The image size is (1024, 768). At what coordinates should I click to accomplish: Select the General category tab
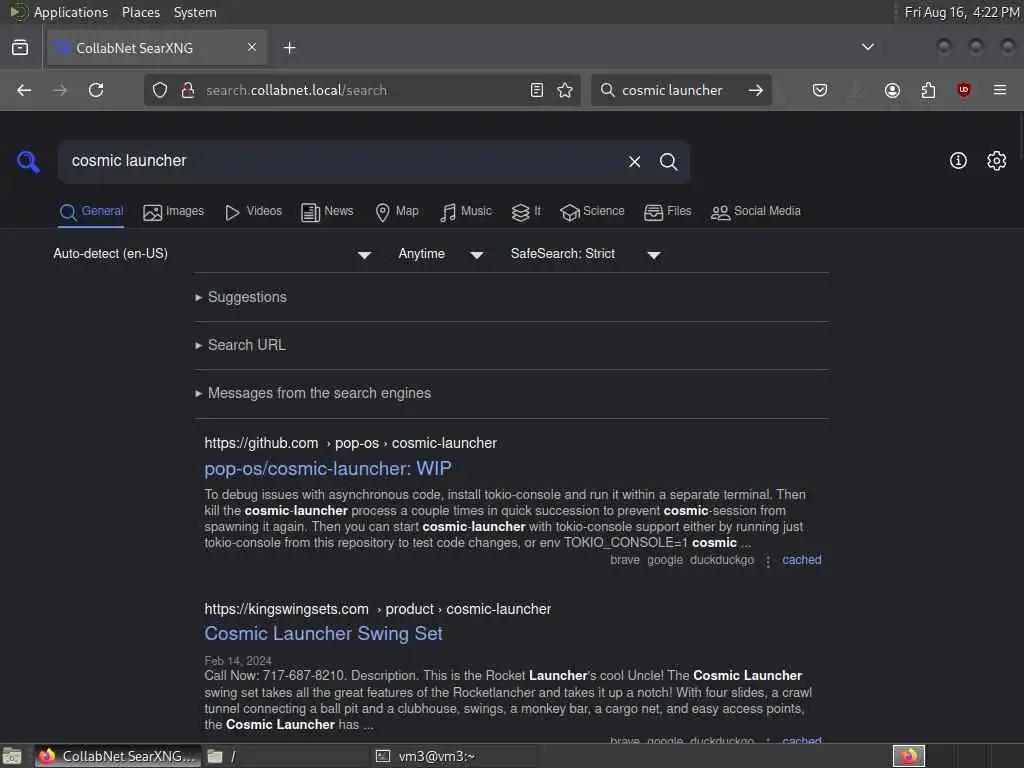[x=91, y=212]
